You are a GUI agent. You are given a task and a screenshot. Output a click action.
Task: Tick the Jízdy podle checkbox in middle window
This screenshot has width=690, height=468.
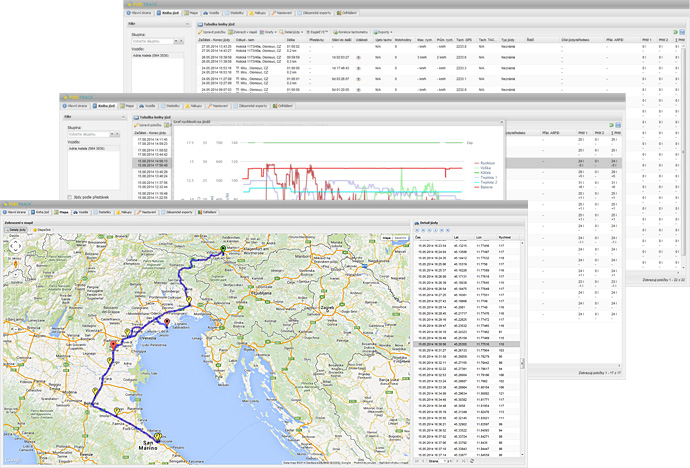(68, 197)
